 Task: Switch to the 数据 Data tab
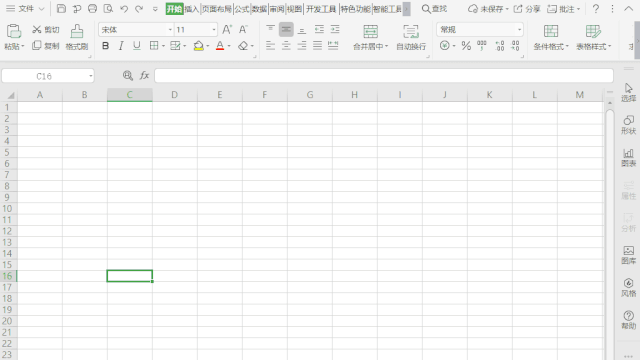click(x=259, y=9)
